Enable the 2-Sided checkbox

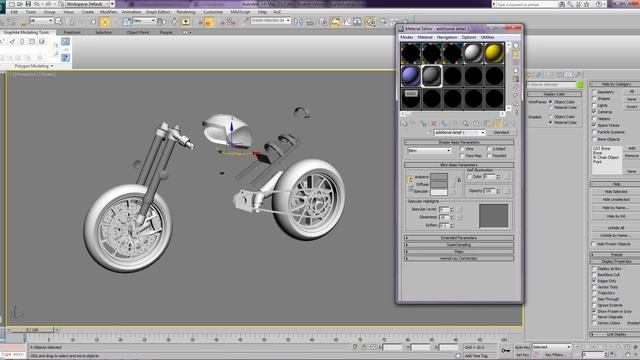coord(489,149)
